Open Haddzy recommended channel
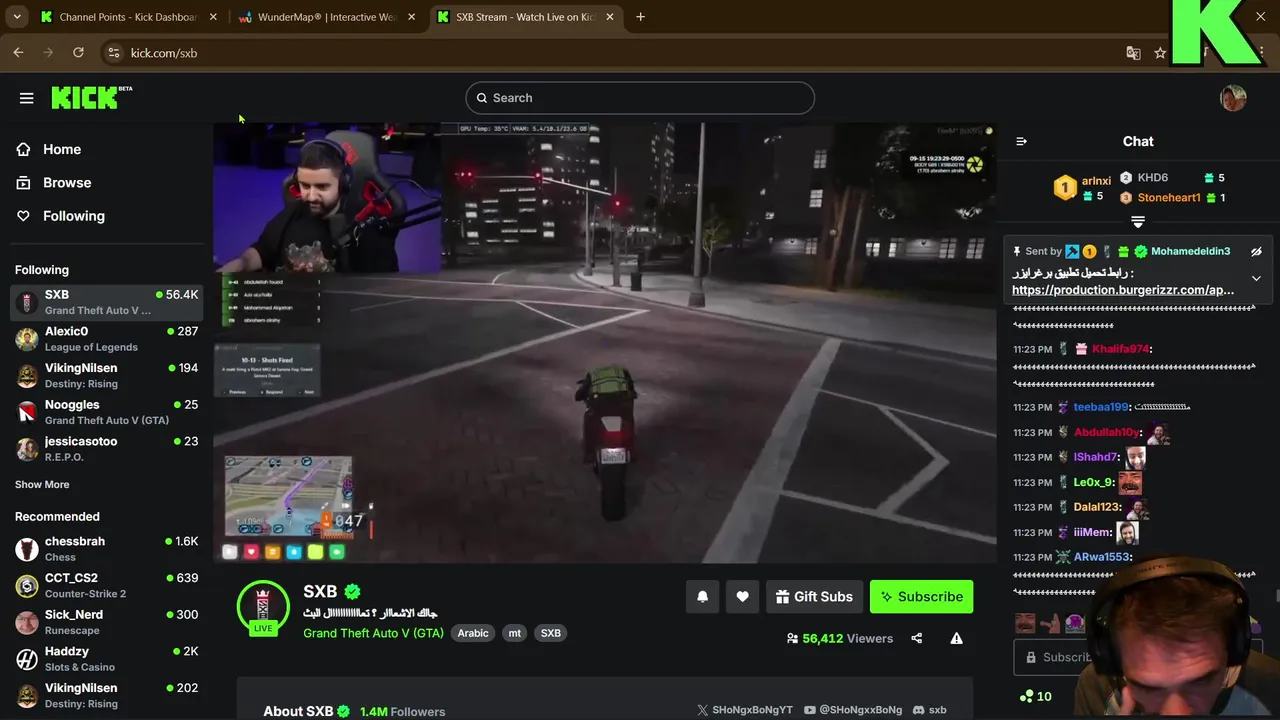1280x720 pixels. (x=106, y=659)
